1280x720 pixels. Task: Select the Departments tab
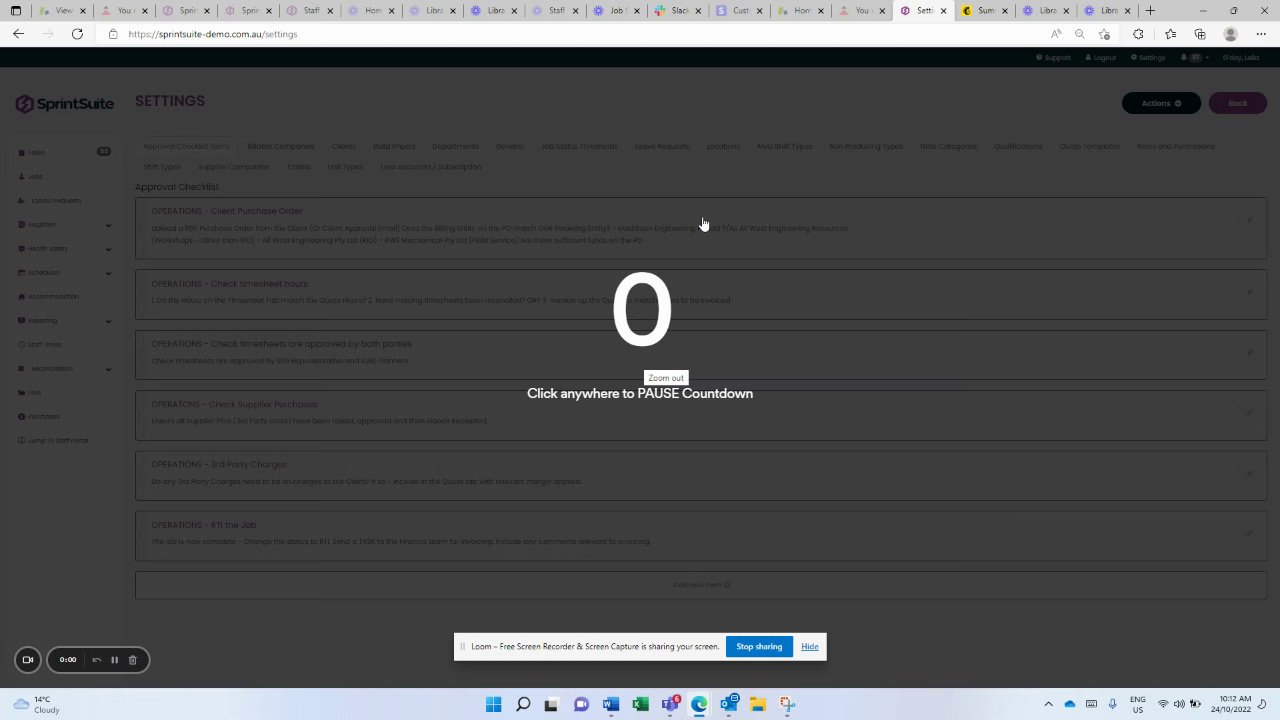(x=455, y=147)
